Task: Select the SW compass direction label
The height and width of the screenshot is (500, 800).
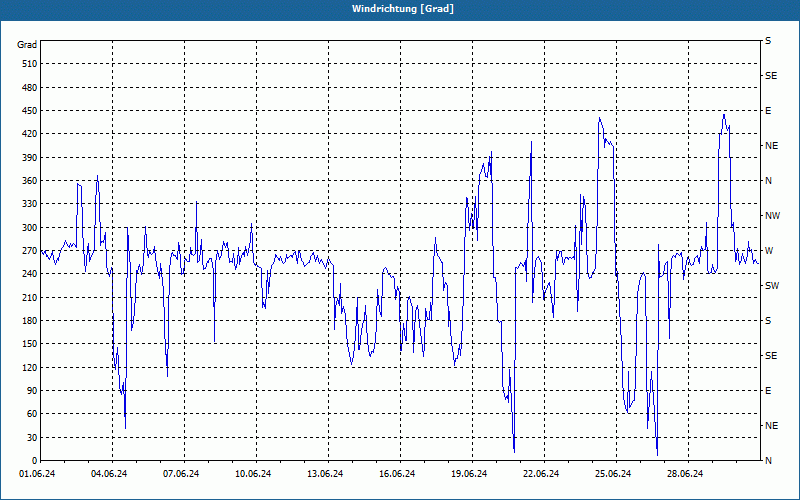Action: 772,286
